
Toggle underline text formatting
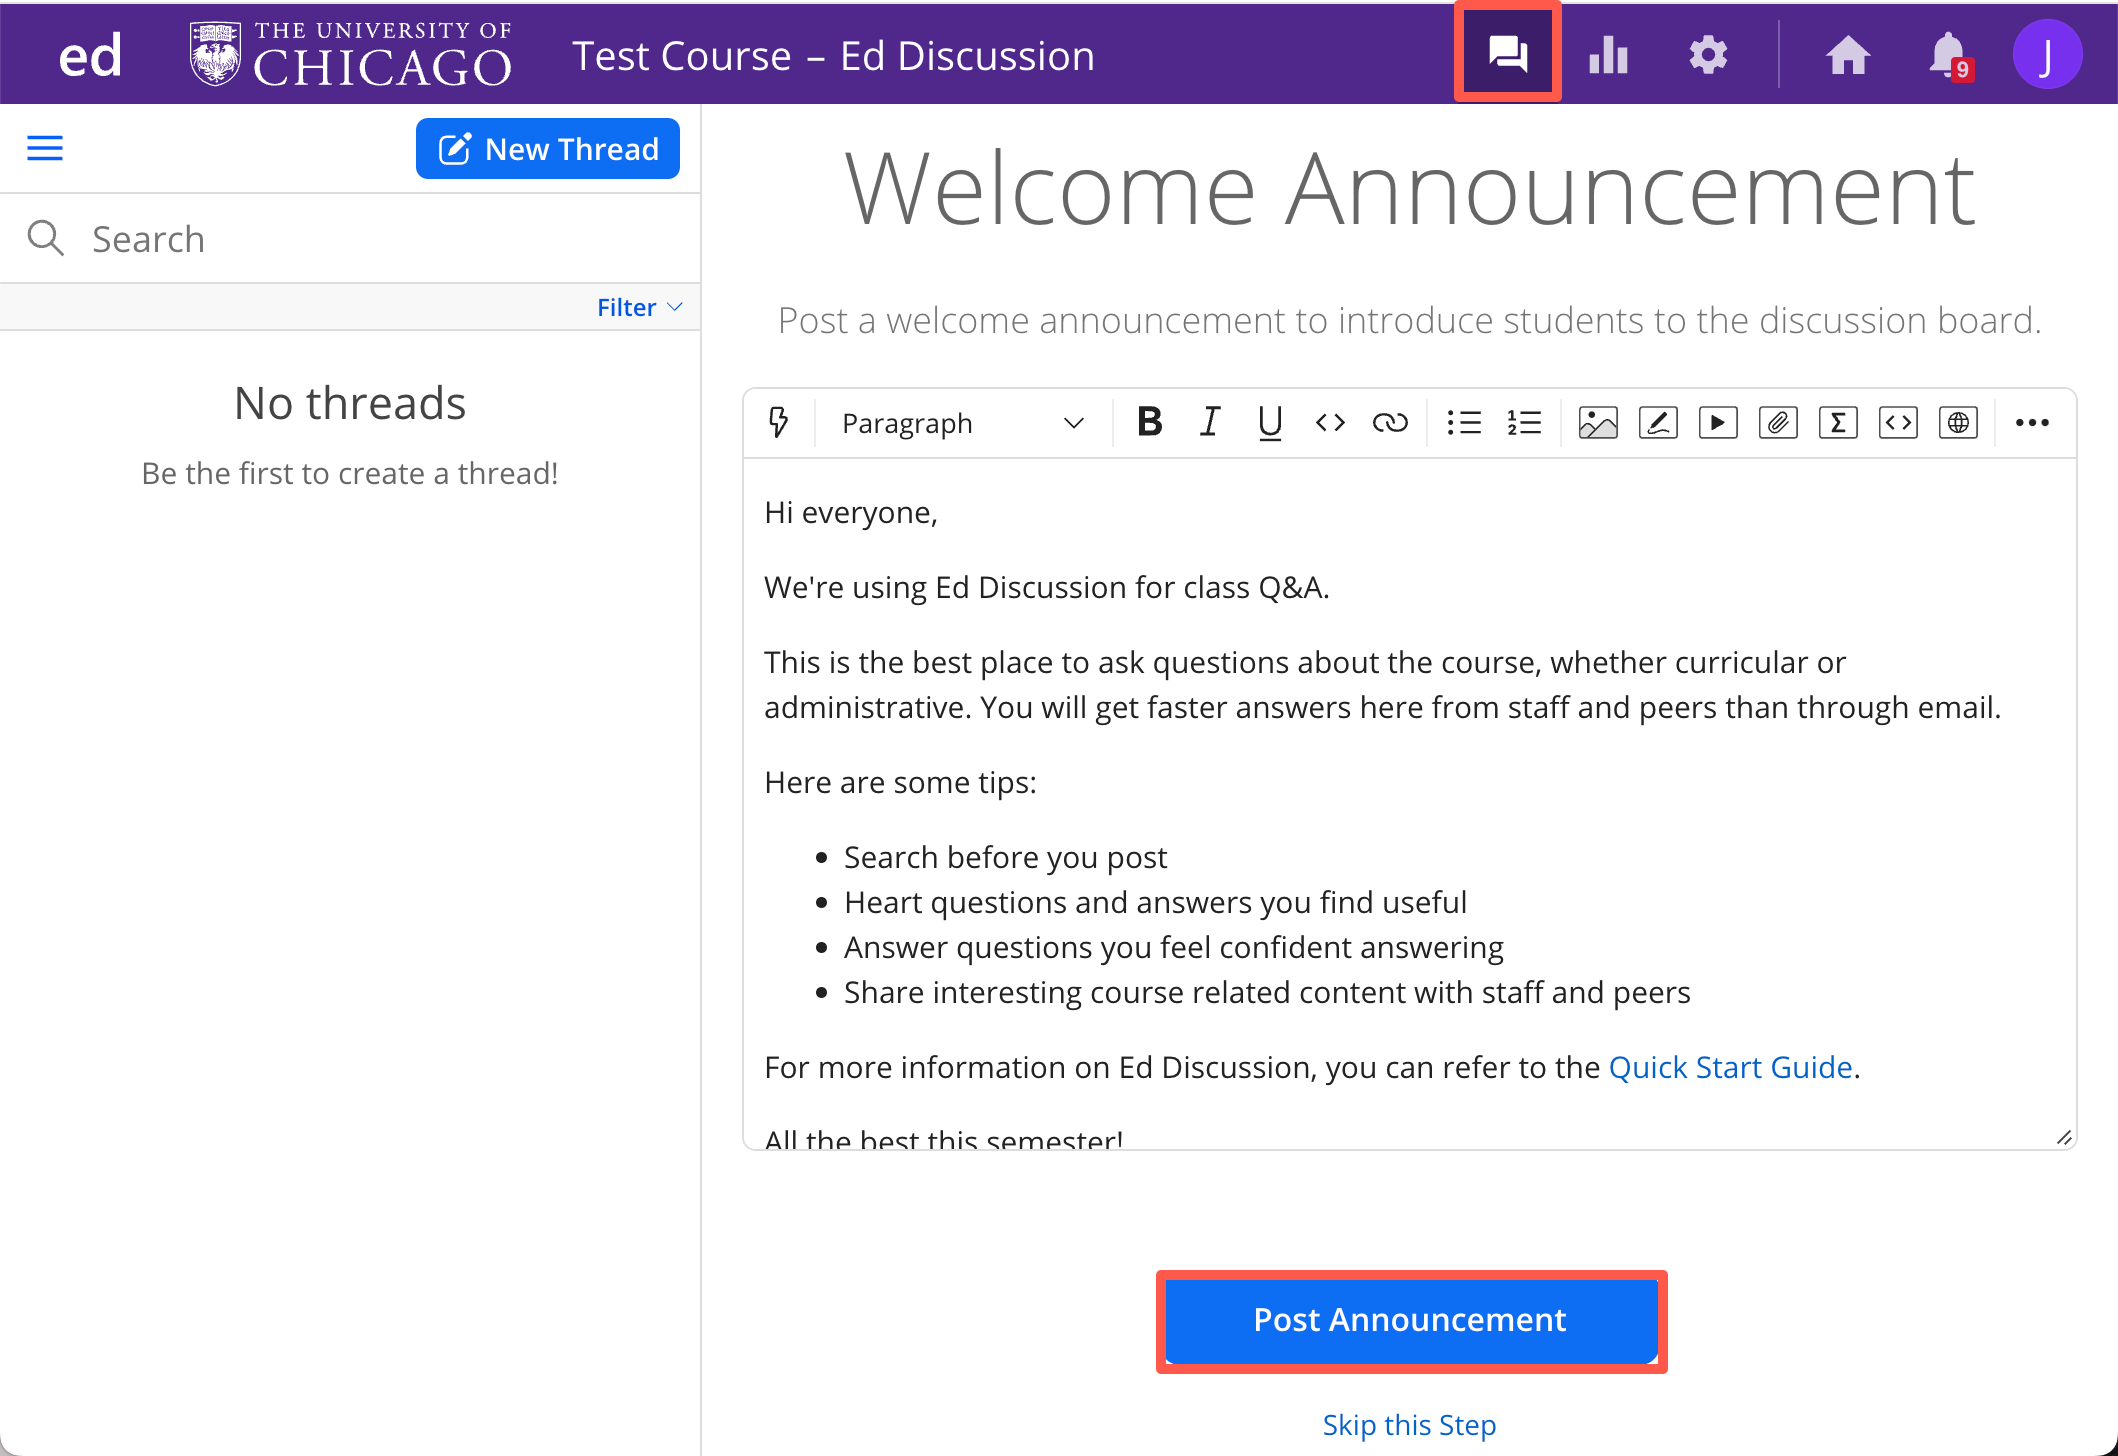point(1269,422)
